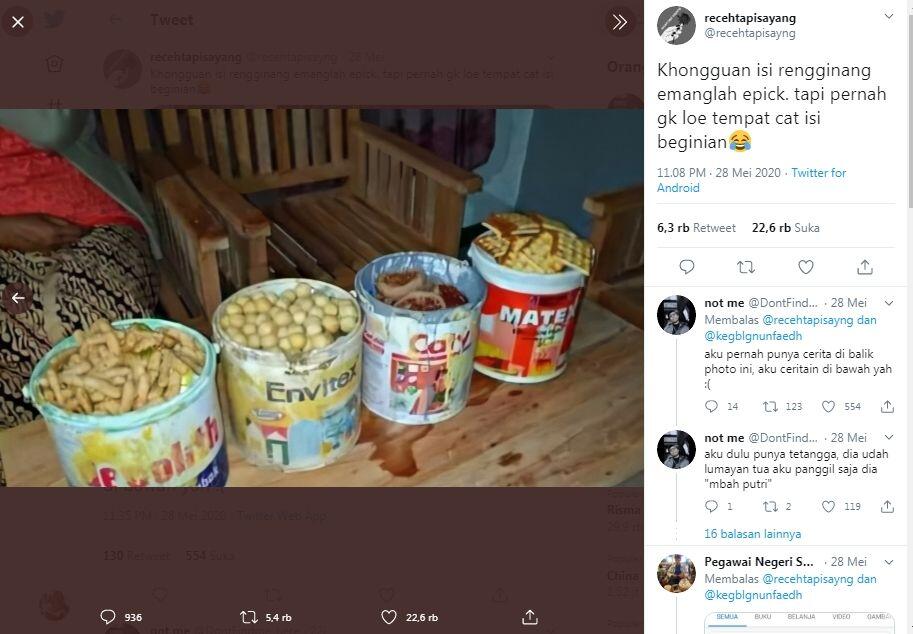Open recehtapisayang profile avatar

[x=676, y=25]
